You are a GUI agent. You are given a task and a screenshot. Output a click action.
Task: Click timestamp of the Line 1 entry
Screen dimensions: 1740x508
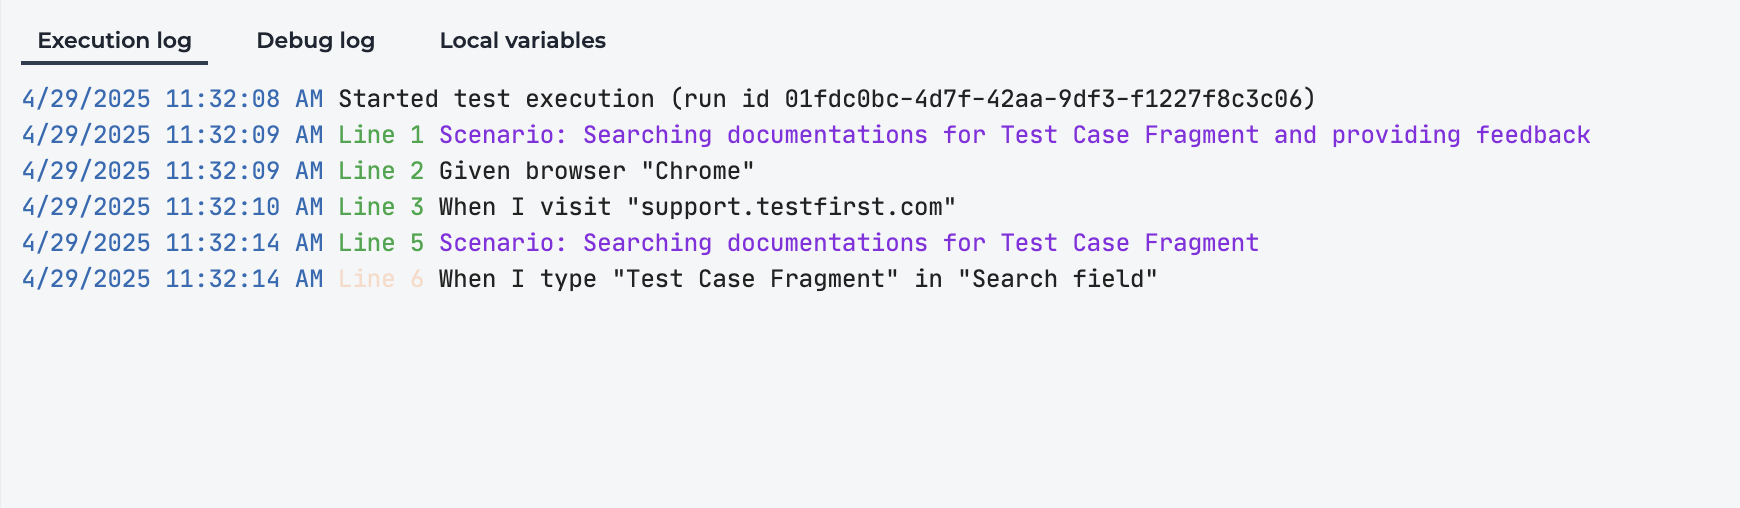tap(172, 135)
